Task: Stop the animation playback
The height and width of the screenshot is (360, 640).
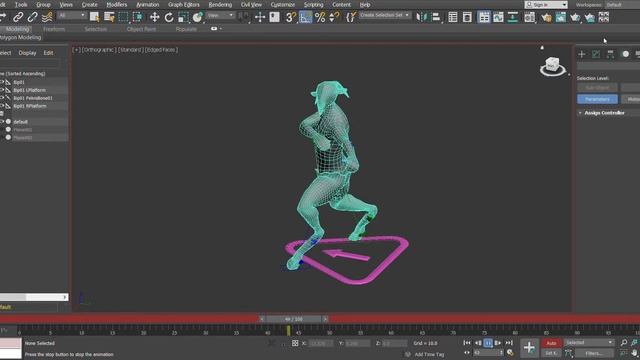Action: [x=488, y=343]
